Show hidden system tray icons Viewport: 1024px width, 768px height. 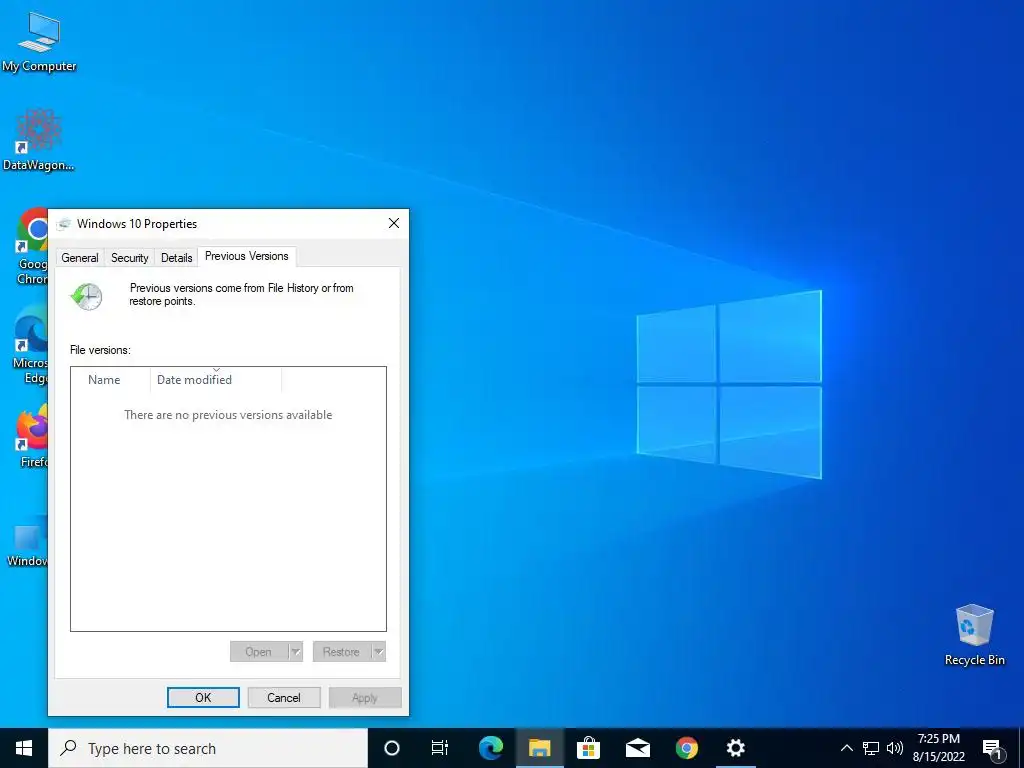[x=846, y=748]
